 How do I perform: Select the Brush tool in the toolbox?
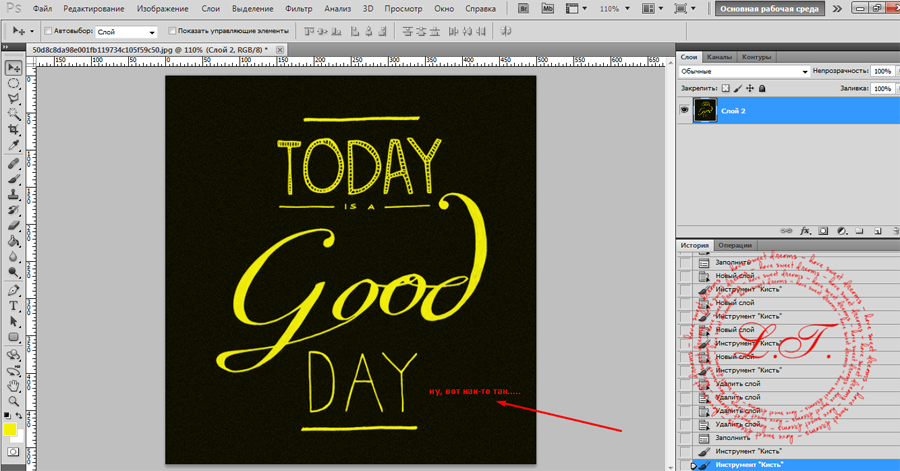coord(13,180)
